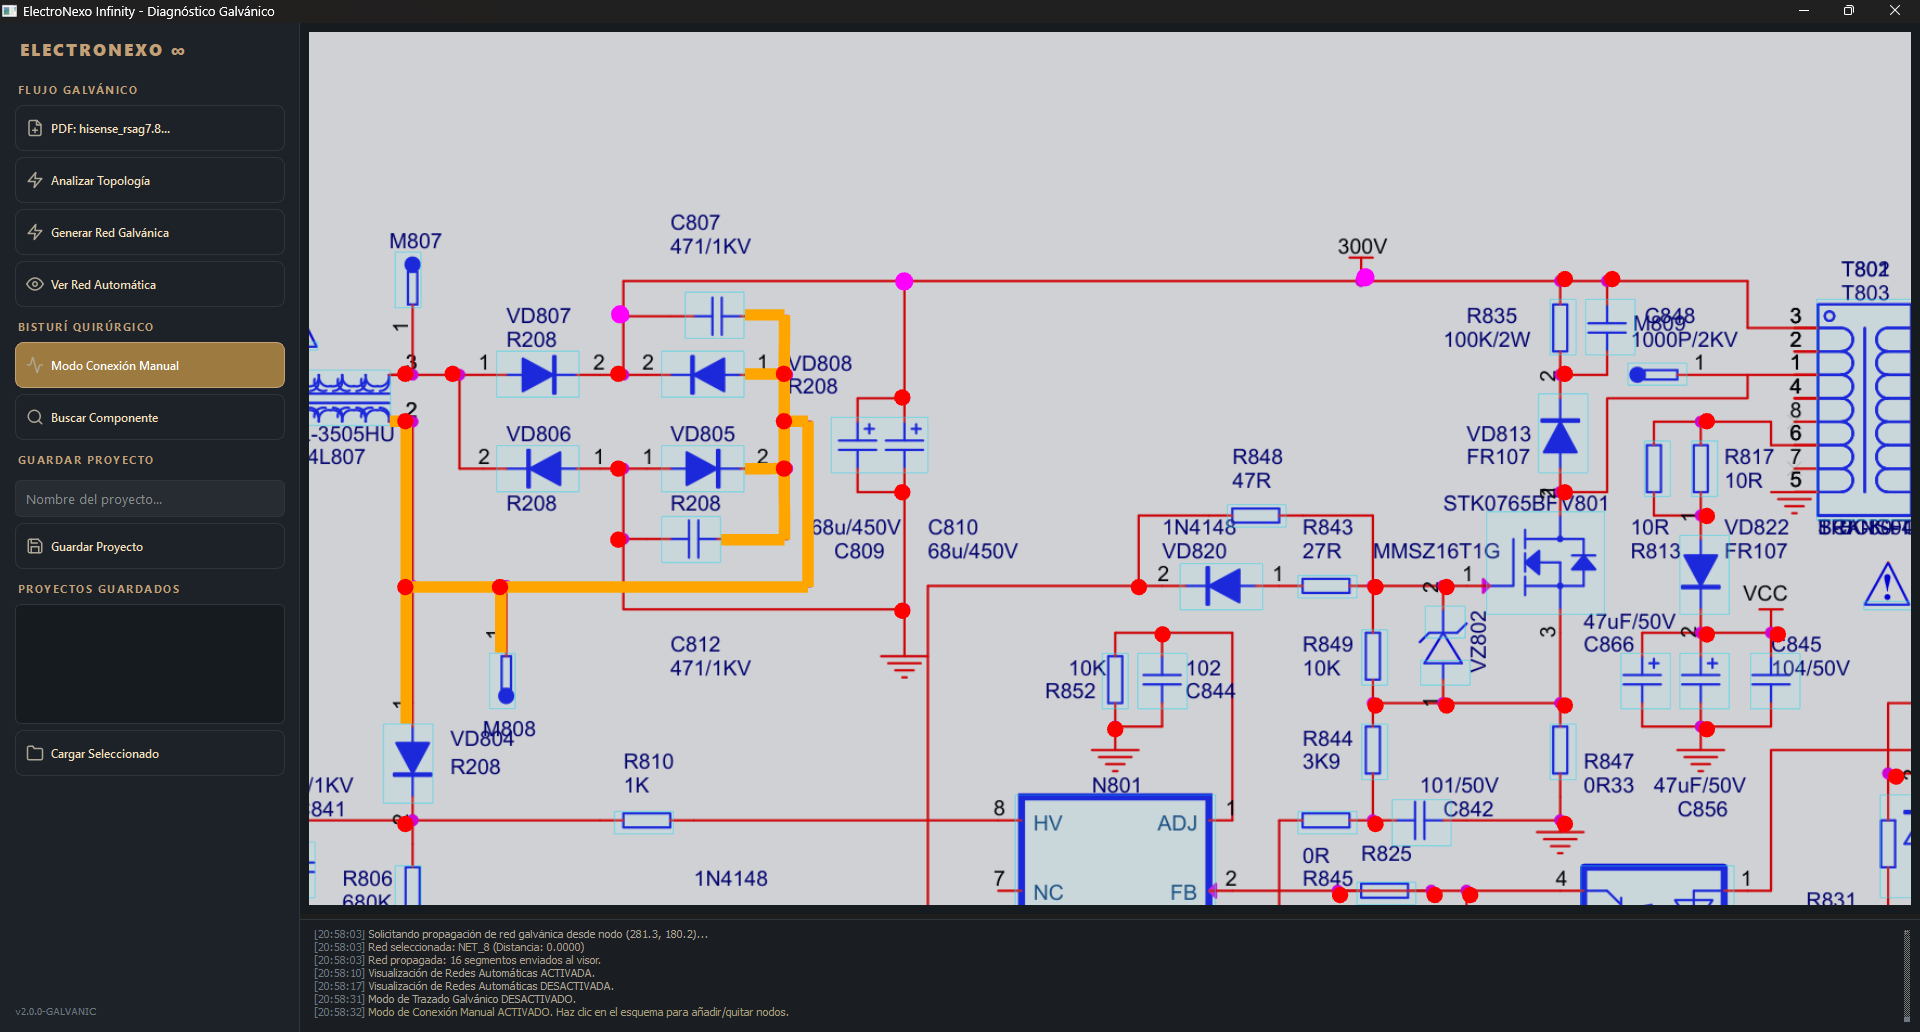Maximize the ElectroNexo Infinity window
The width and height of the screenshot is (1920, 1032).
pyautogui.click(x=1849, y=11)
